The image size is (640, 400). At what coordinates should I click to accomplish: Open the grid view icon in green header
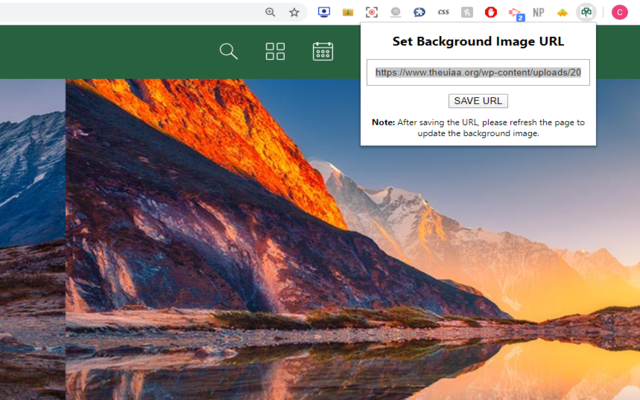click(x=275, y=51)
